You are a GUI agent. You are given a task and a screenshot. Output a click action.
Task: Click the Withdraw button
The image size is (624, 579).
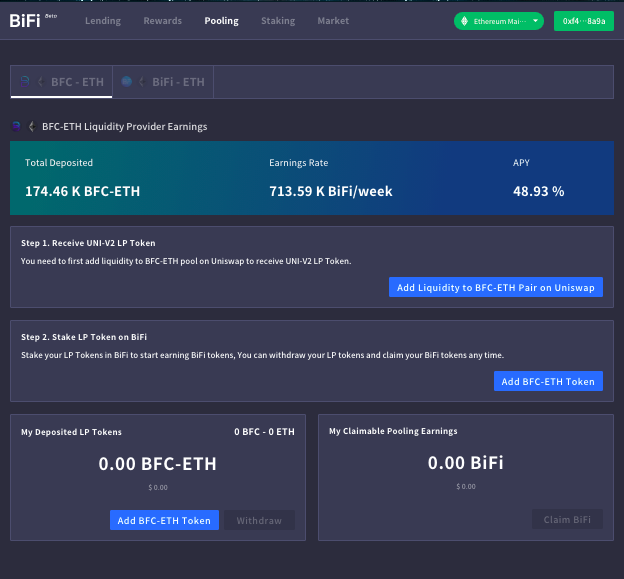[x=259, y=520]
